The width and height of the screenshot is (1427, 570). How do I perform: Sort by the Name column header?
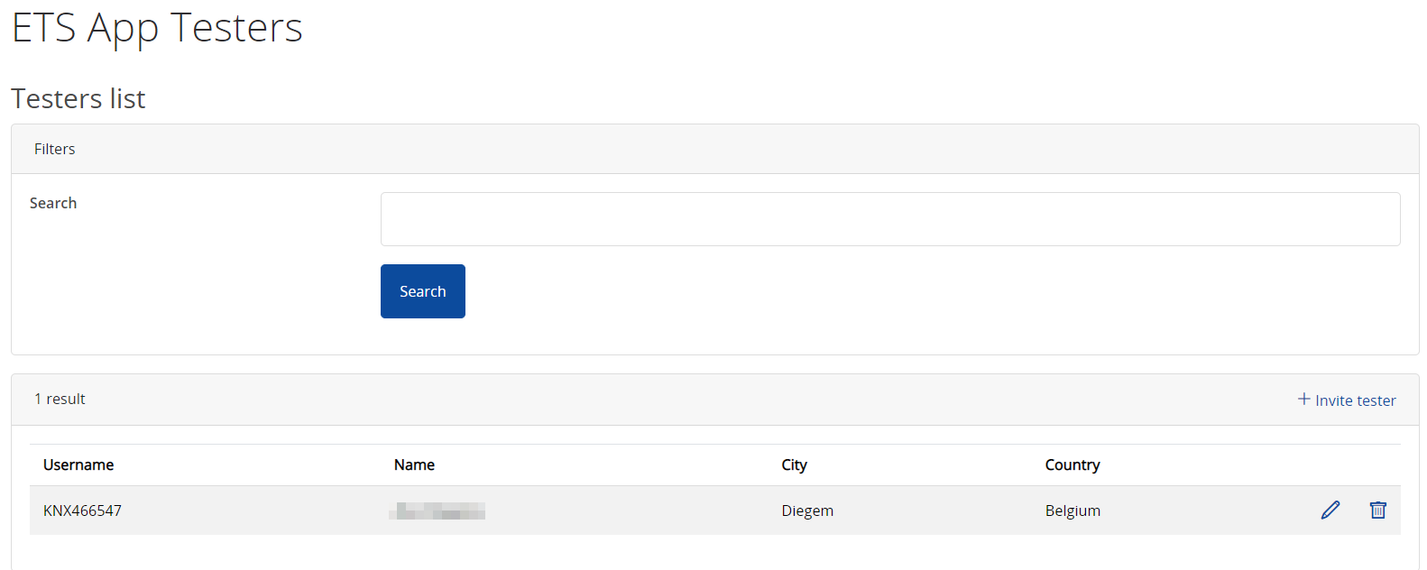(414, 465)
